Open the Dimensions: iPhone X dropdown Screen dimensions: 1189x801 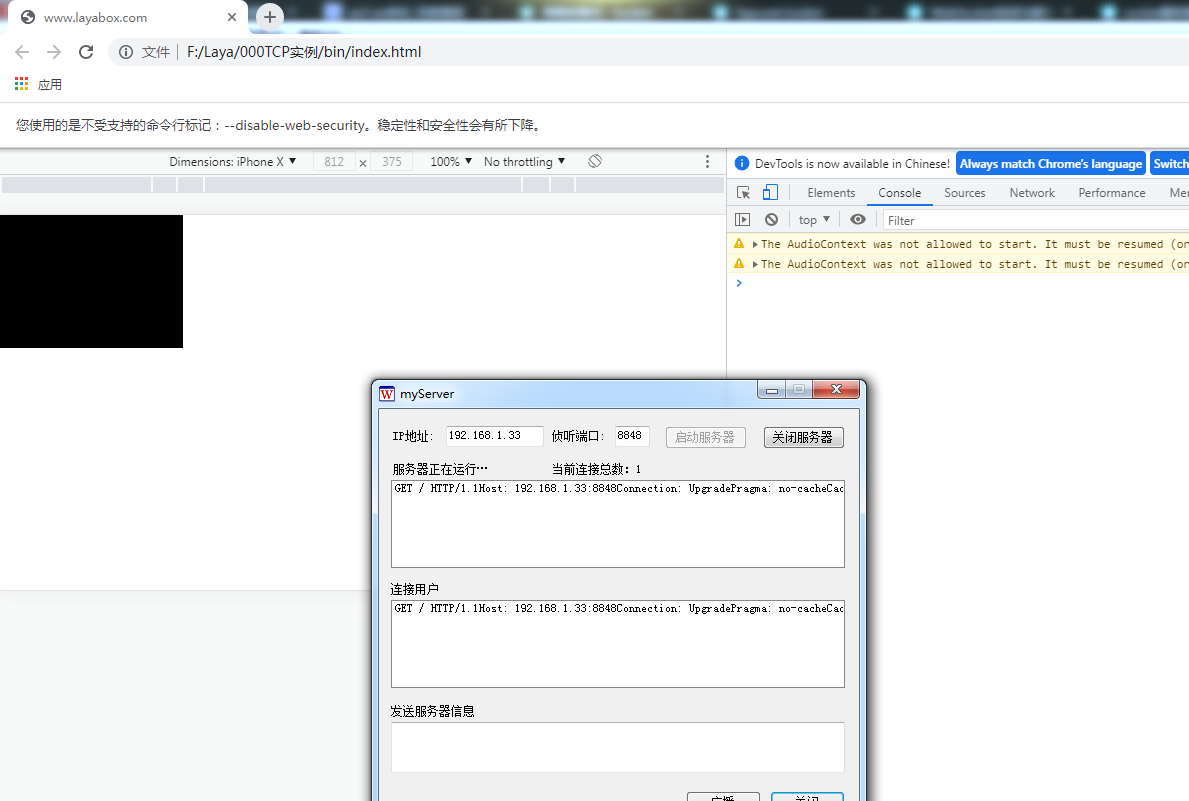click(233, 162)
